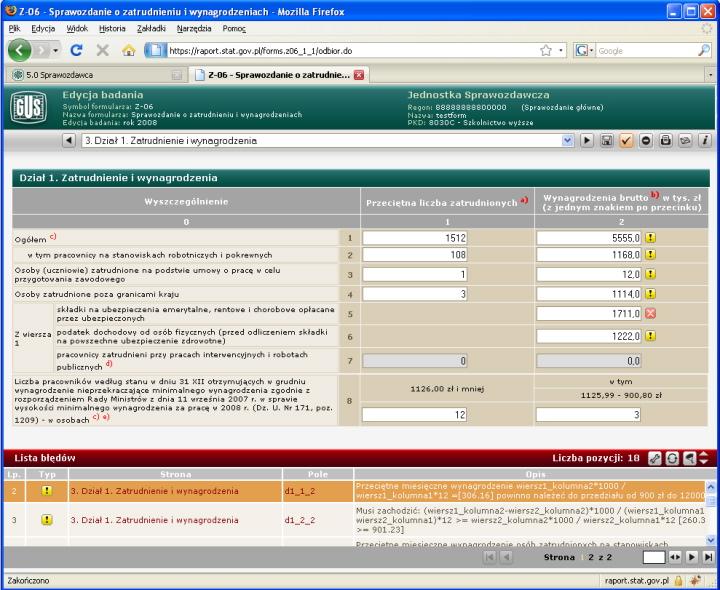The height and width of the screenshot is (590, 720).
Task: Click the error list vertical scrollbar down arrow
Action: 712,539
